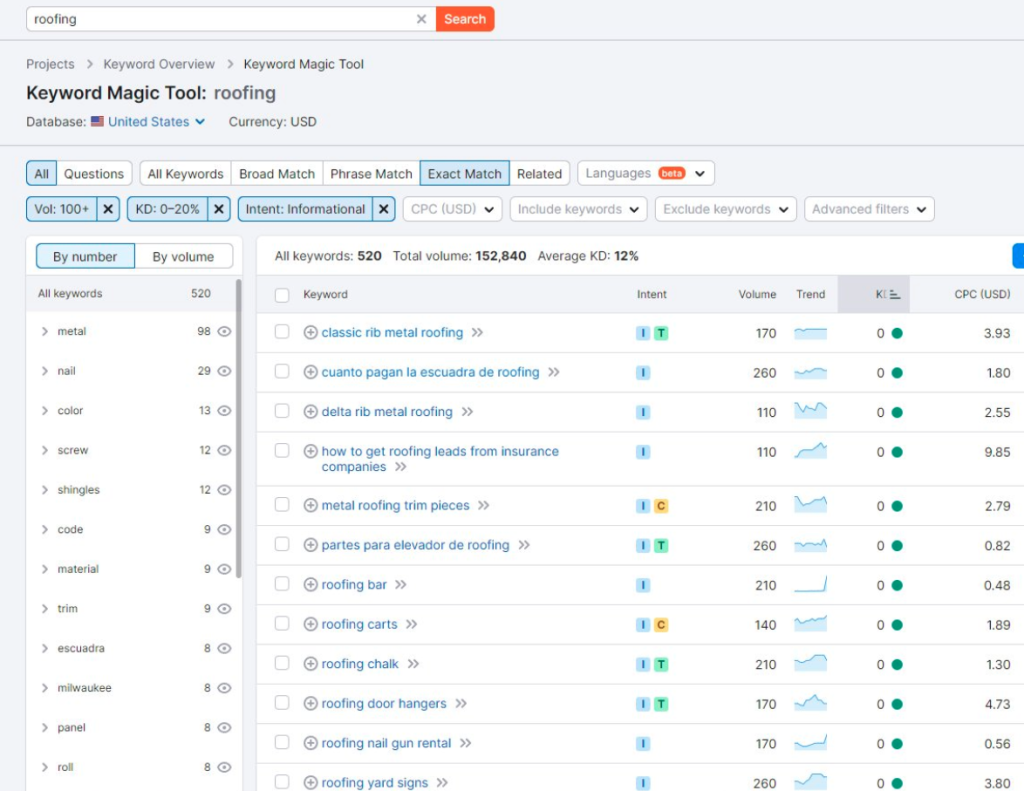Select Phrase Match tab
The height and width of the screenshot is (791, 1024).
click(x=371, y=174)
